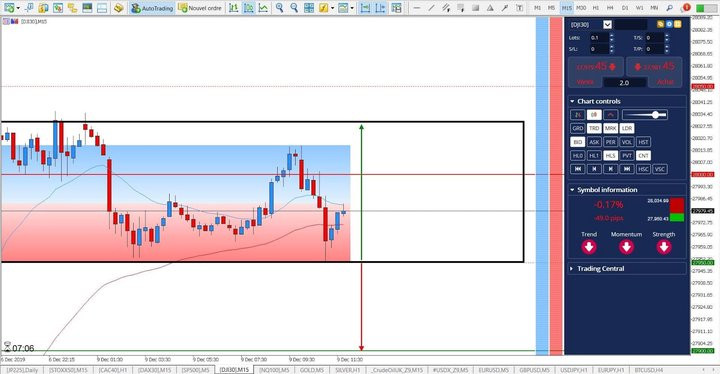This screenshot has height=374, width=720.
Task: Switch timeframe to H4
Action: point(610,8)
